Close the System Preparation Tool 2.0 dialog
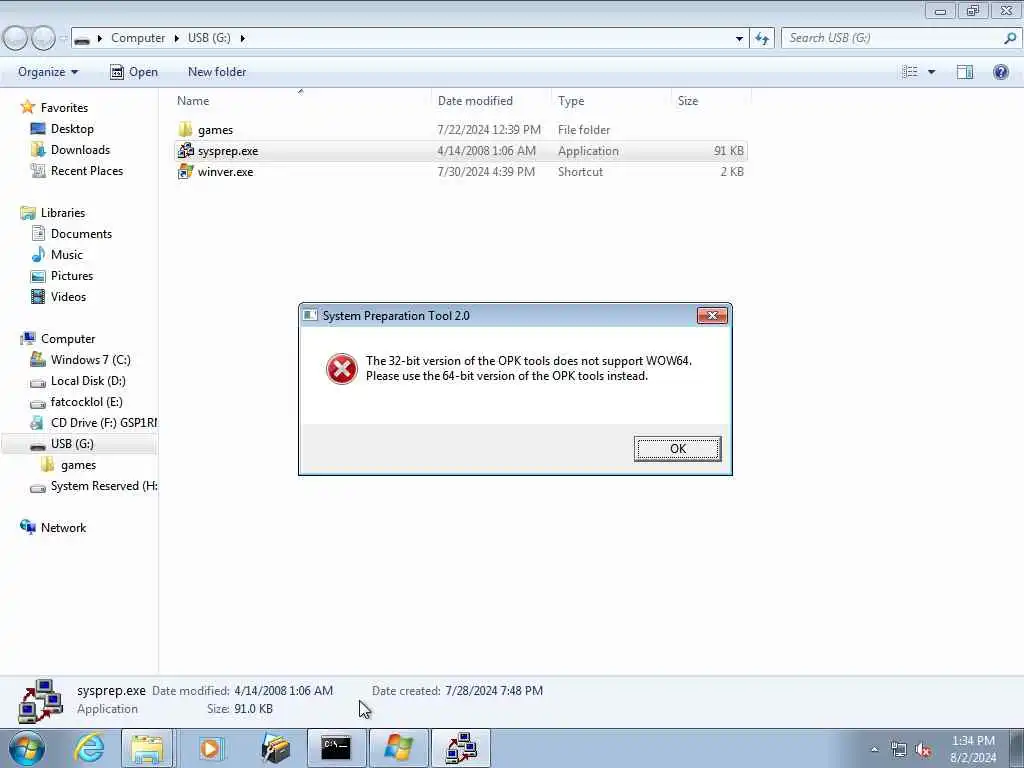 click(x=712, y=316)
